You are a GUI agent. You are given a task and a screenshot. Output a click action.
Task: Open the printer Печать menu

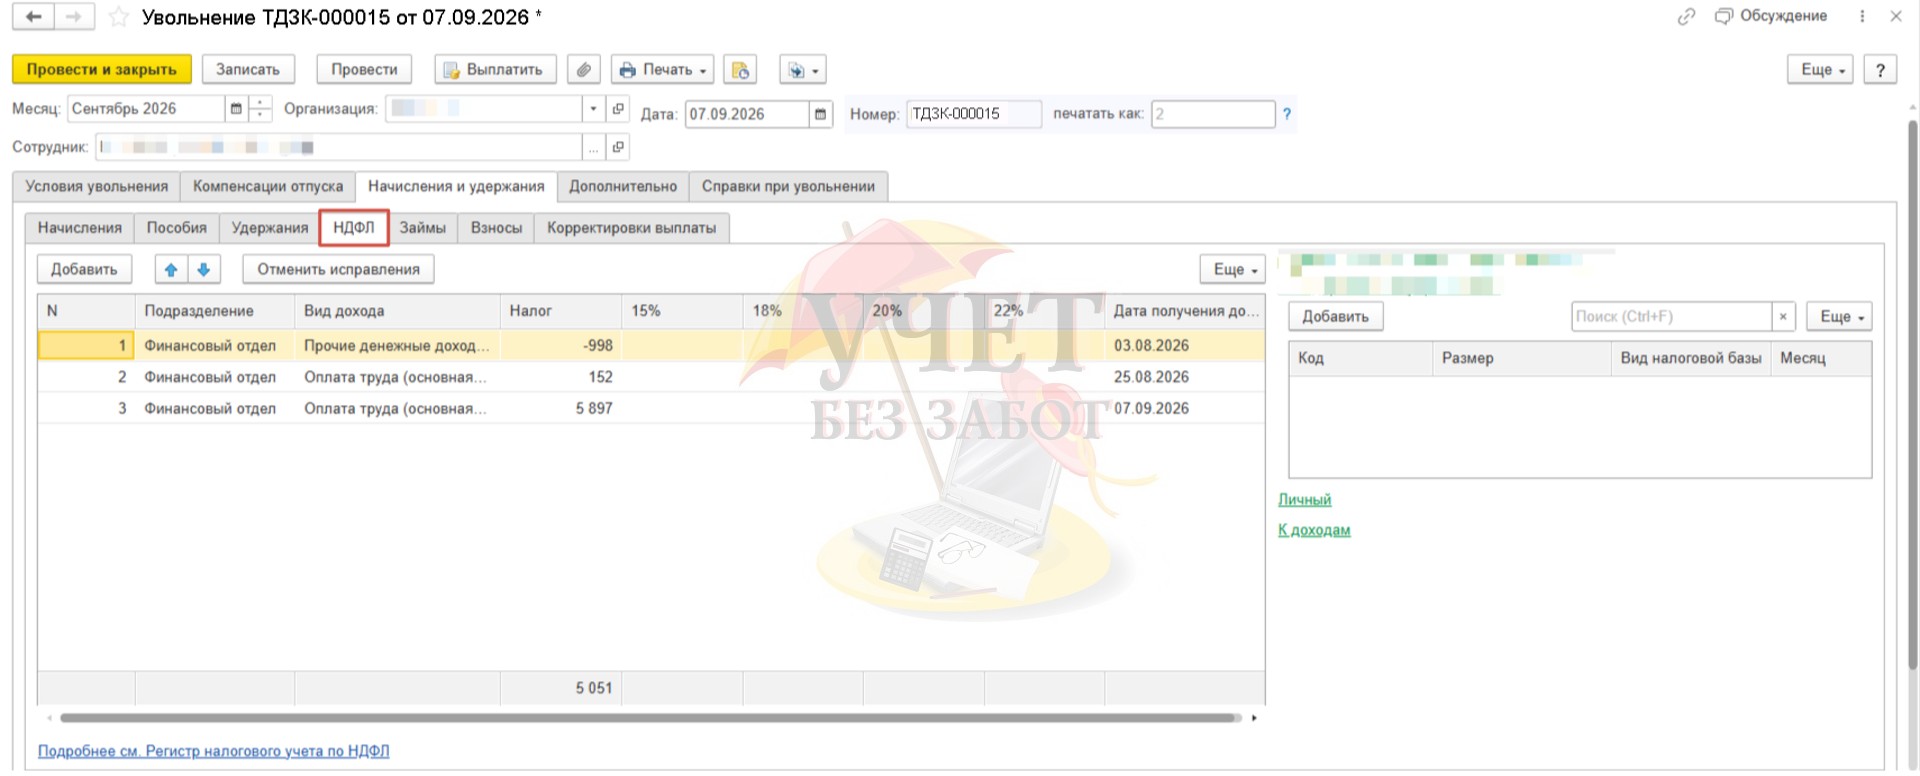click(662, 70)
